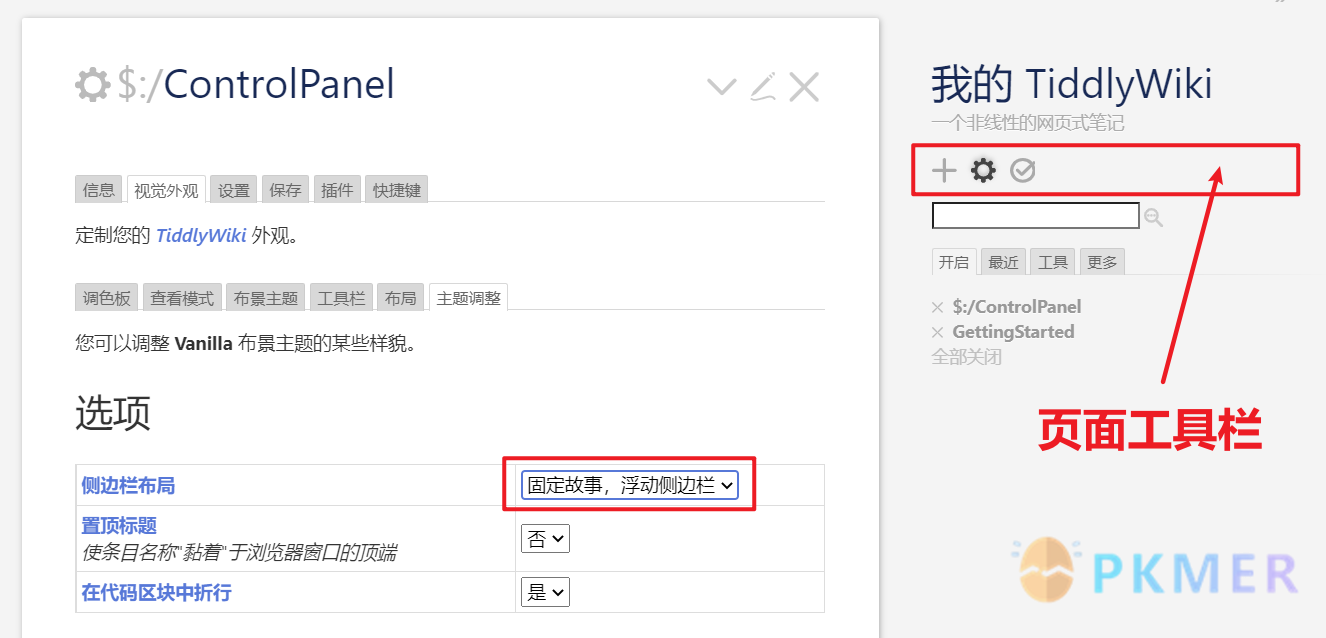Select the 主题调整 sub-tab
This screenshot has height=638, width=1326.
pyautogui.click(x=469, y=297)
